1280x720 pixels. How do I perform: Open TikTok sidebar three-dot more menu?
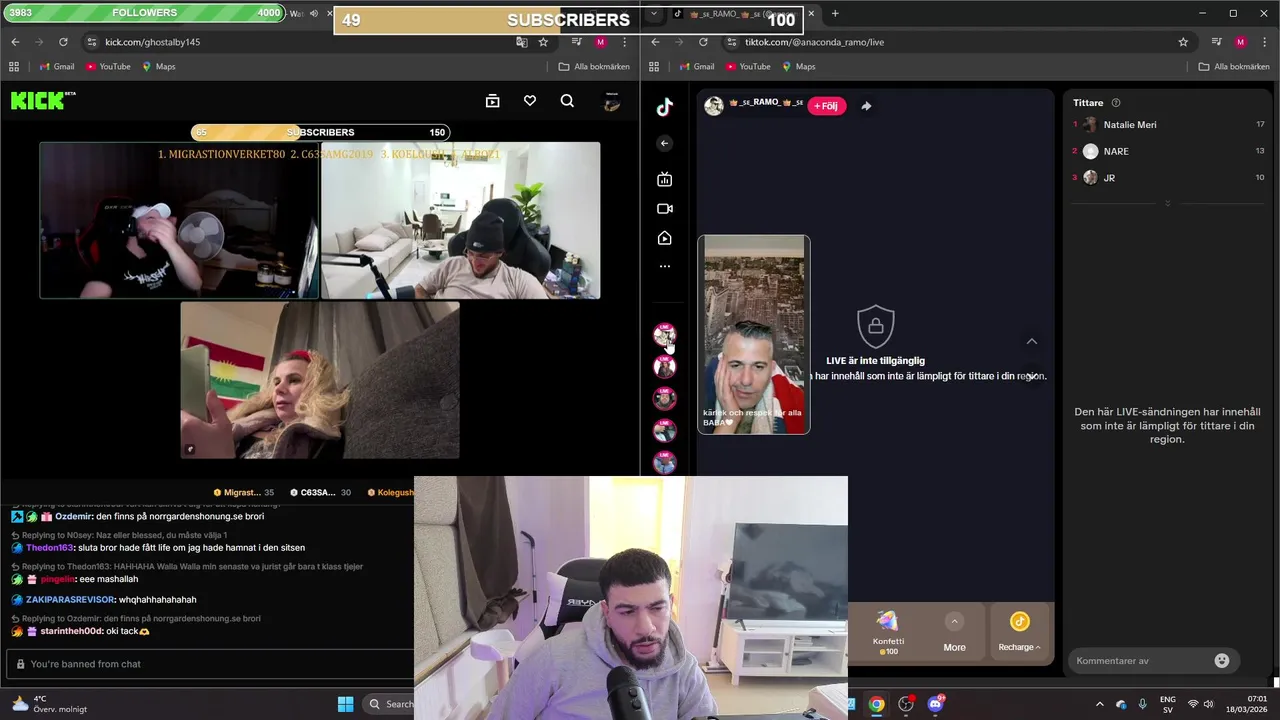point(665,266)
